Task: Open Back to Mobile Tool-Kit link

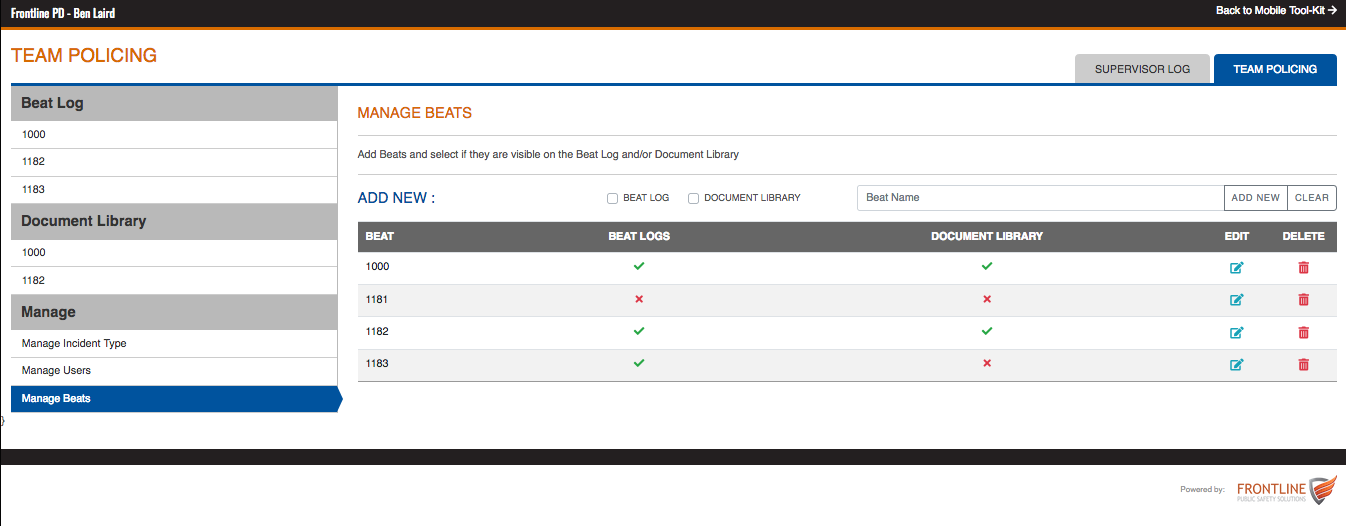Action: (1276, 10)
